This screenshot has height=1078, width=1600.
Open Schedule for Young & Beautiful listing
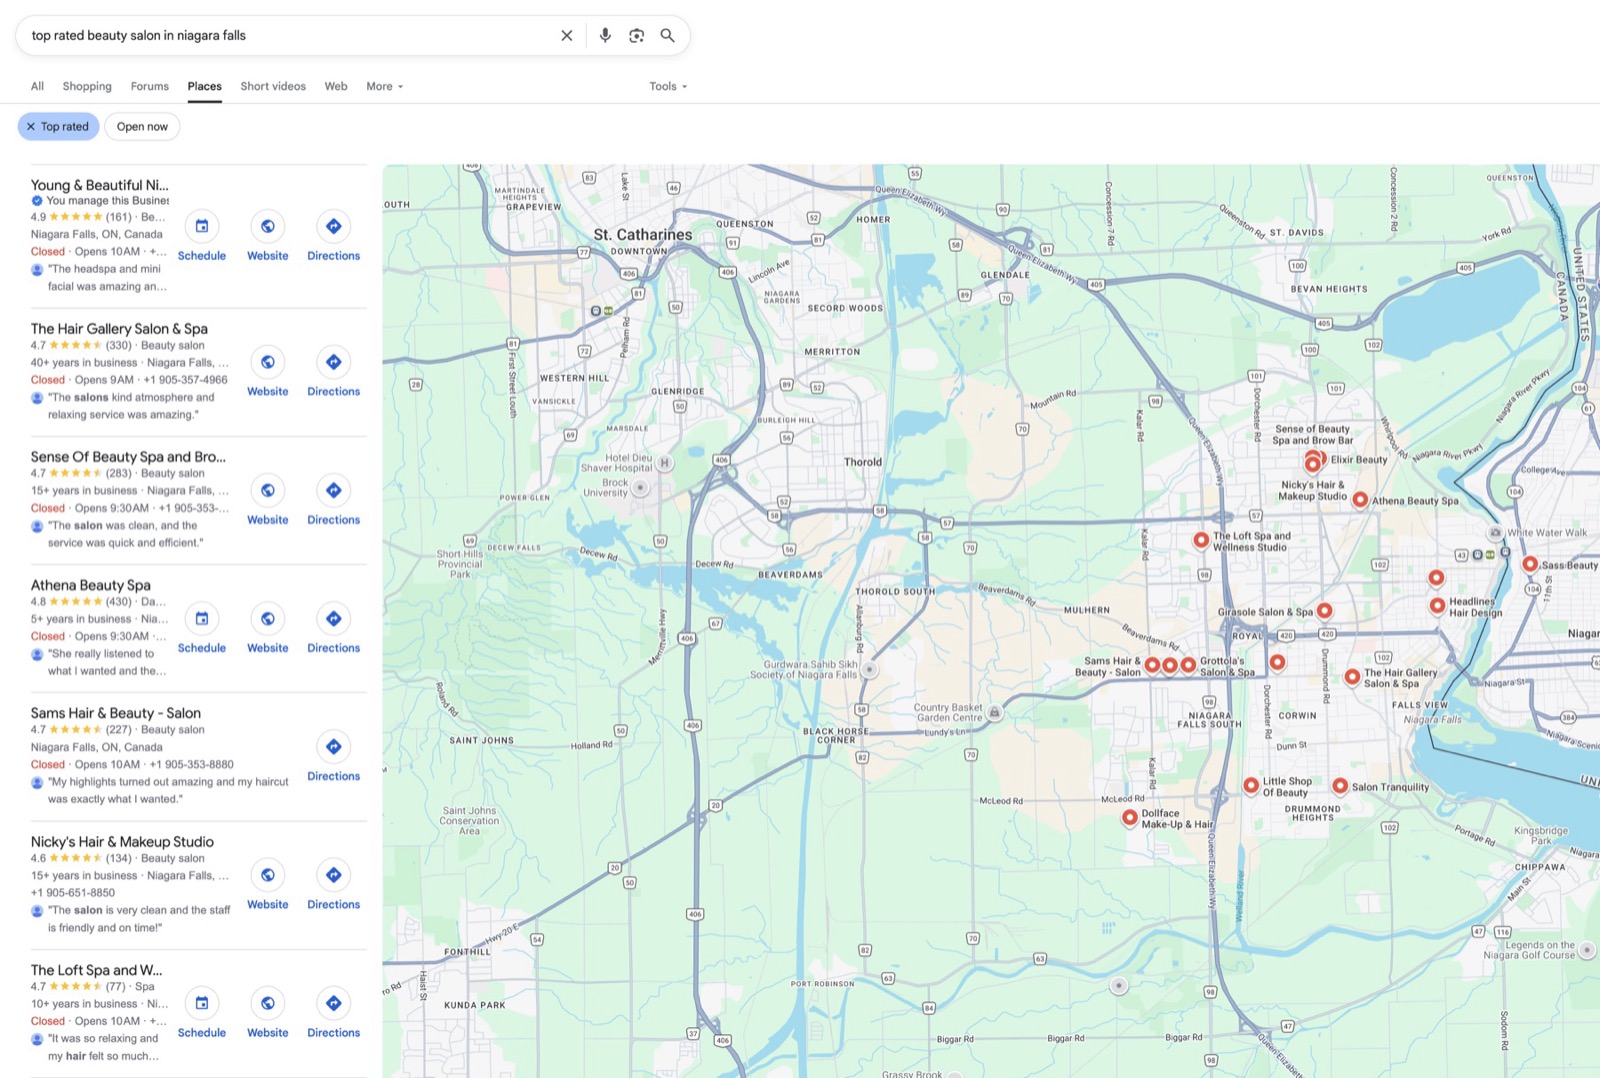click(x=202, y=226)
